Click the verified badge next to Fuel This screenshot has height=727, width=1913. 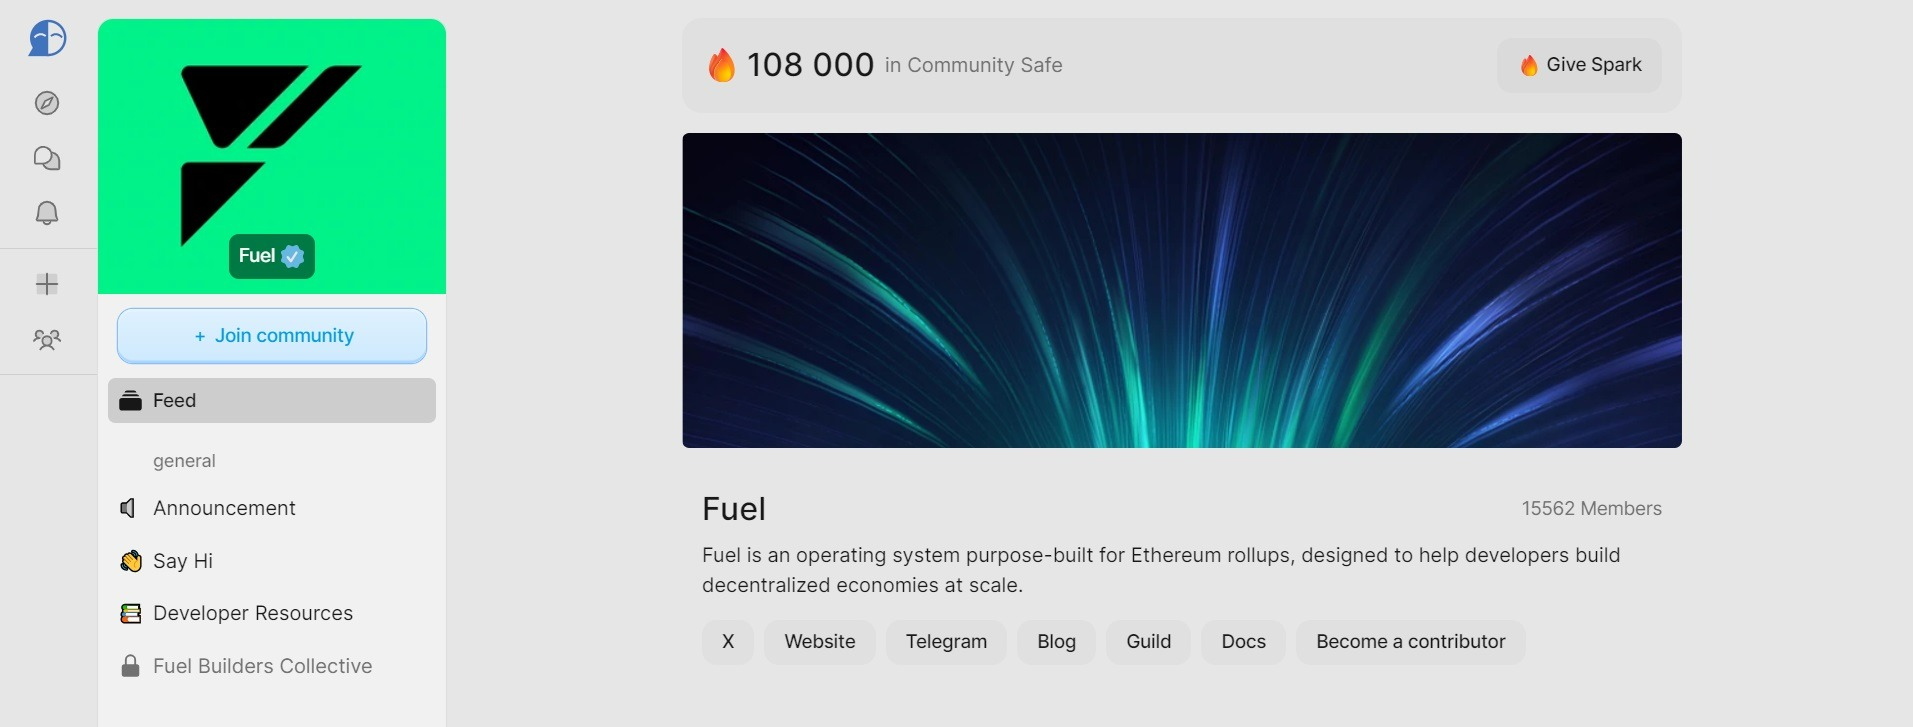coord(293,256)
